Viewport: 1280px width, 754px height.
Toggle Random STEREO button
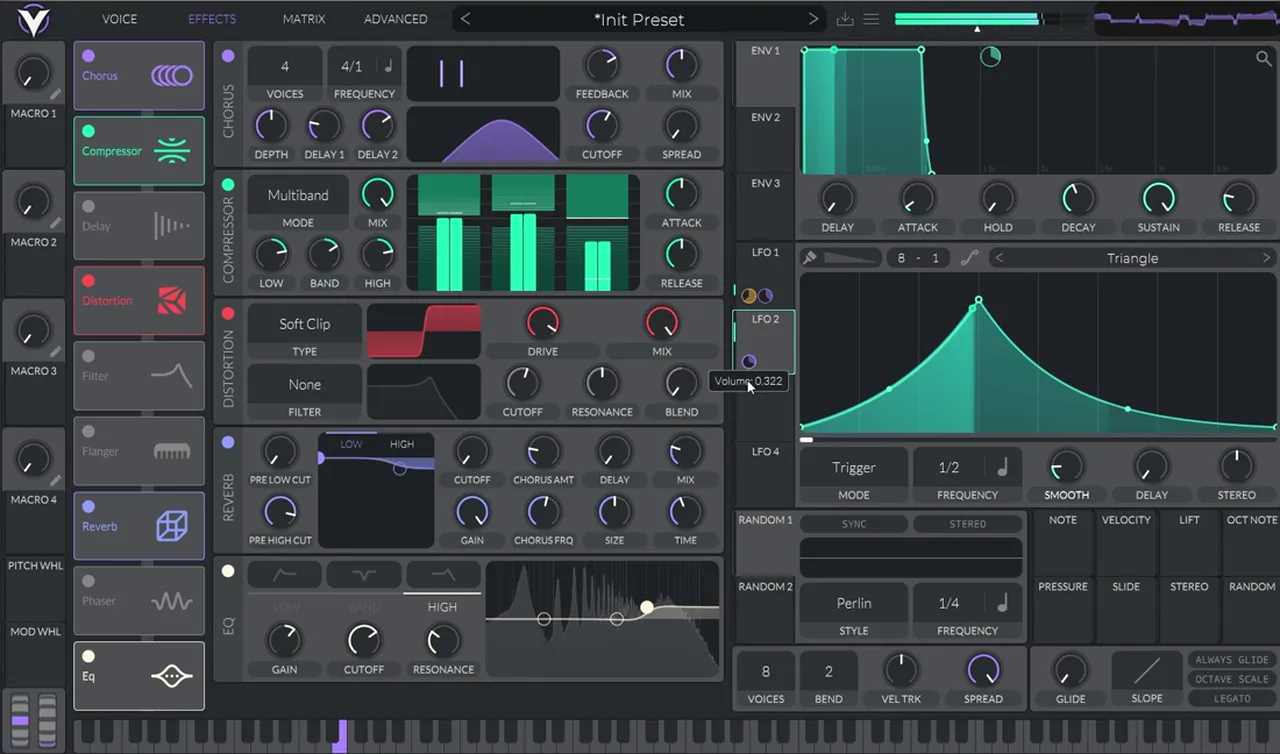(967, 524)
